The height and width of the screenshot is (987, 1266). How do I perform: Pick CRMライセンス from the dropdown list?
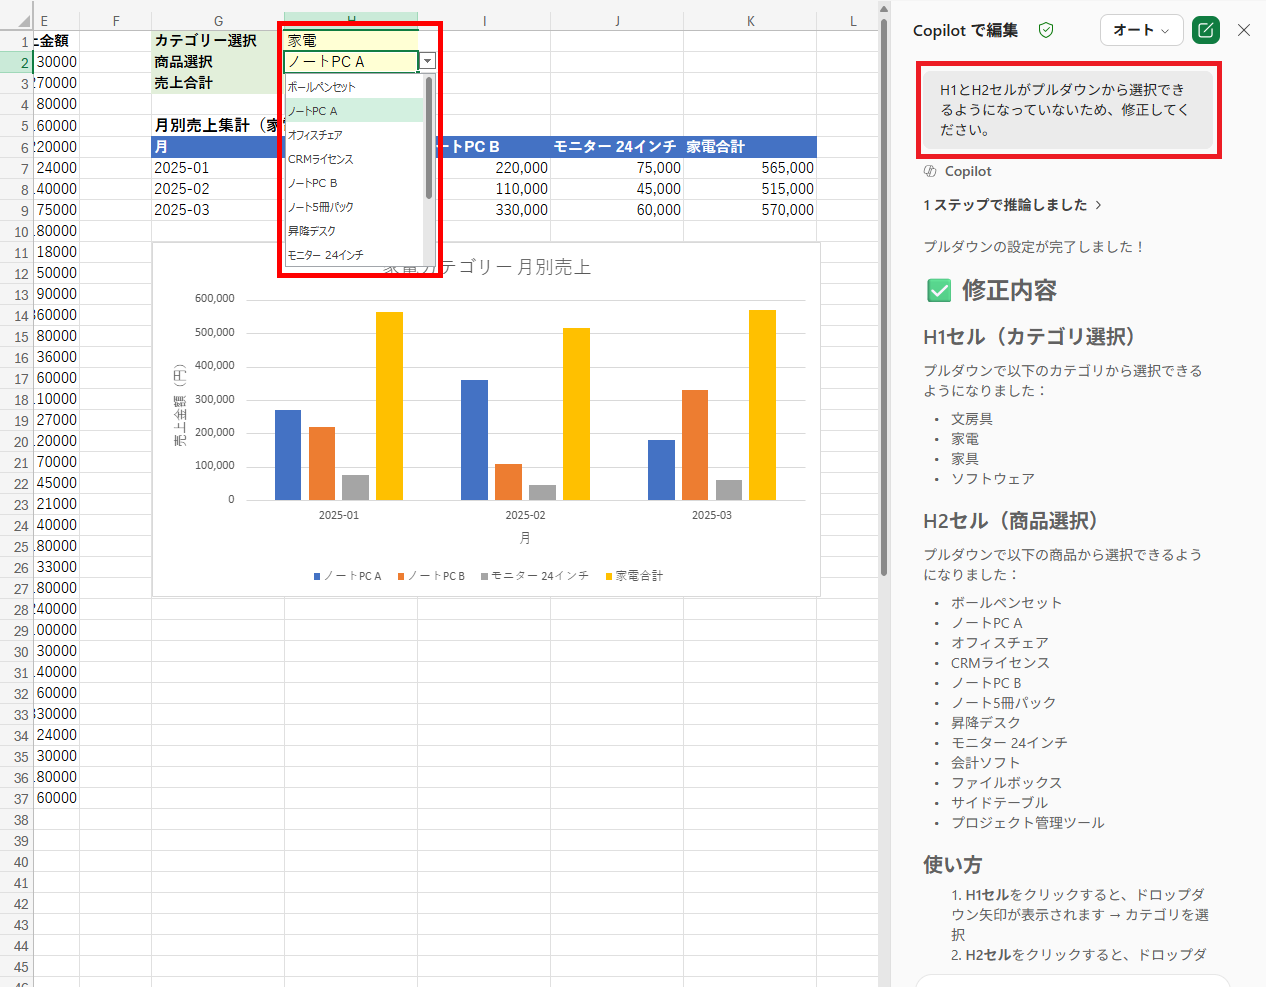pyautogui.click(x=320, y=159)
